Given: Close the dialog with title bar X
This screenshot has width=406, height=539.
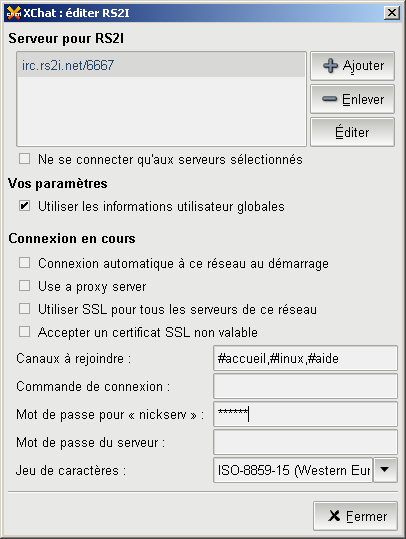Looking at the screenshot, I should coord(392,13).
